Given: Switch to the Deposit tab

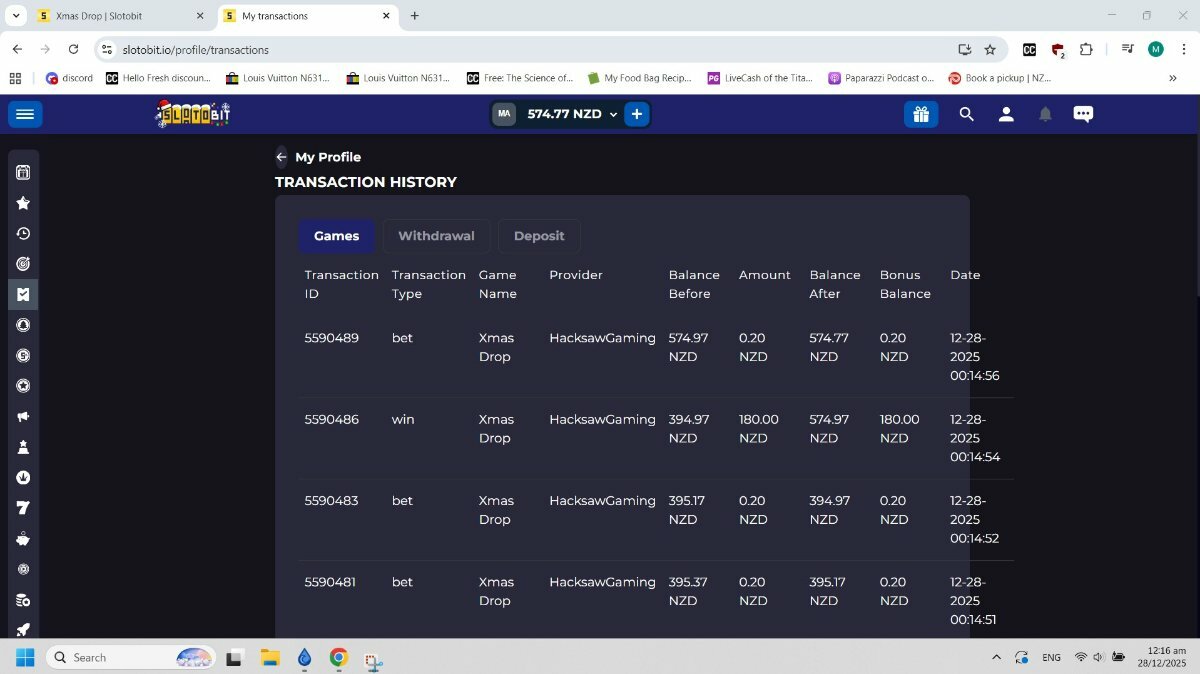Looking at the screenshot, I should 539,236.
